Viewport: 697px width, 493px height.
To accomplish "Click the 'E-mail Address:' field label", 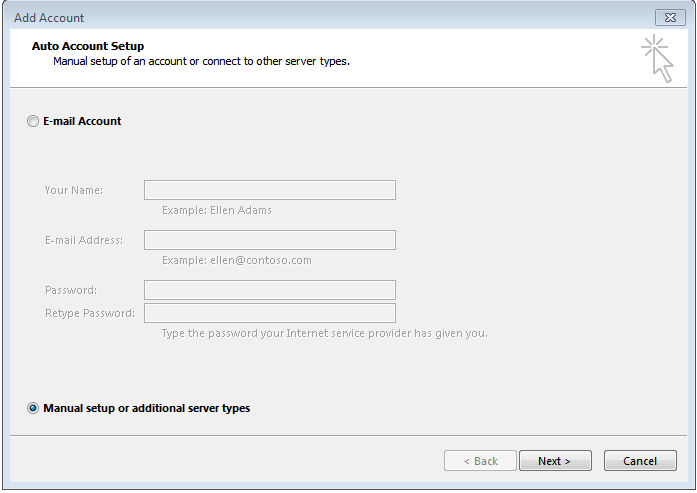I will tap(84, 240).
